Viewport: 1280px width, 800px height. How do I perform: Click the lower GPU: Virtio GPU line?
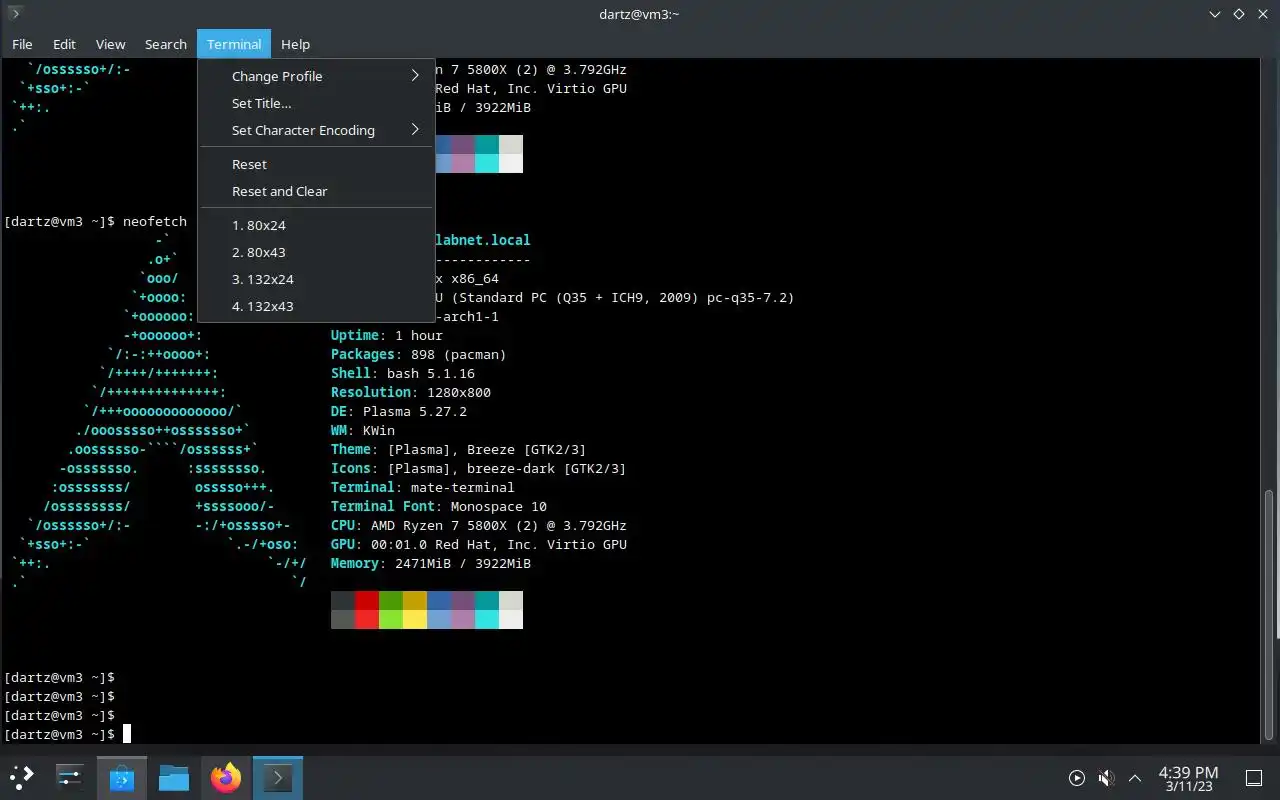click(479, 544)
